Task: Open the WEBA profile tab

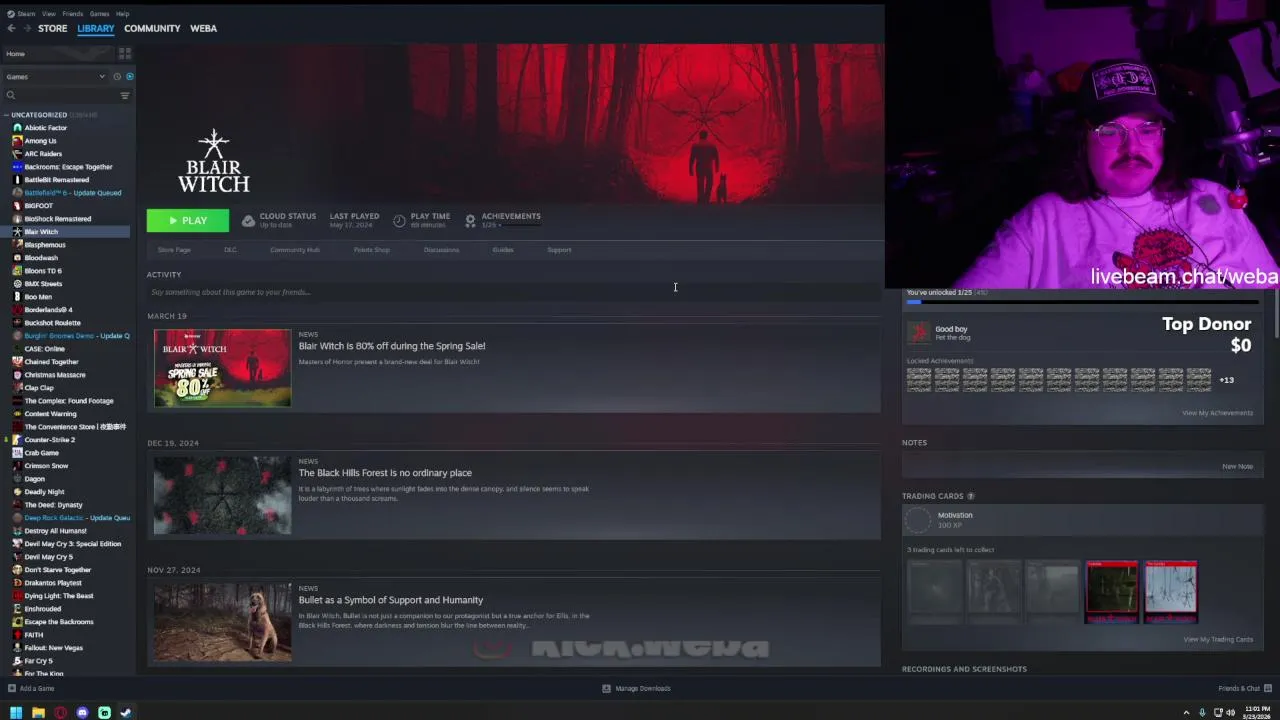Action: point(203,28)
